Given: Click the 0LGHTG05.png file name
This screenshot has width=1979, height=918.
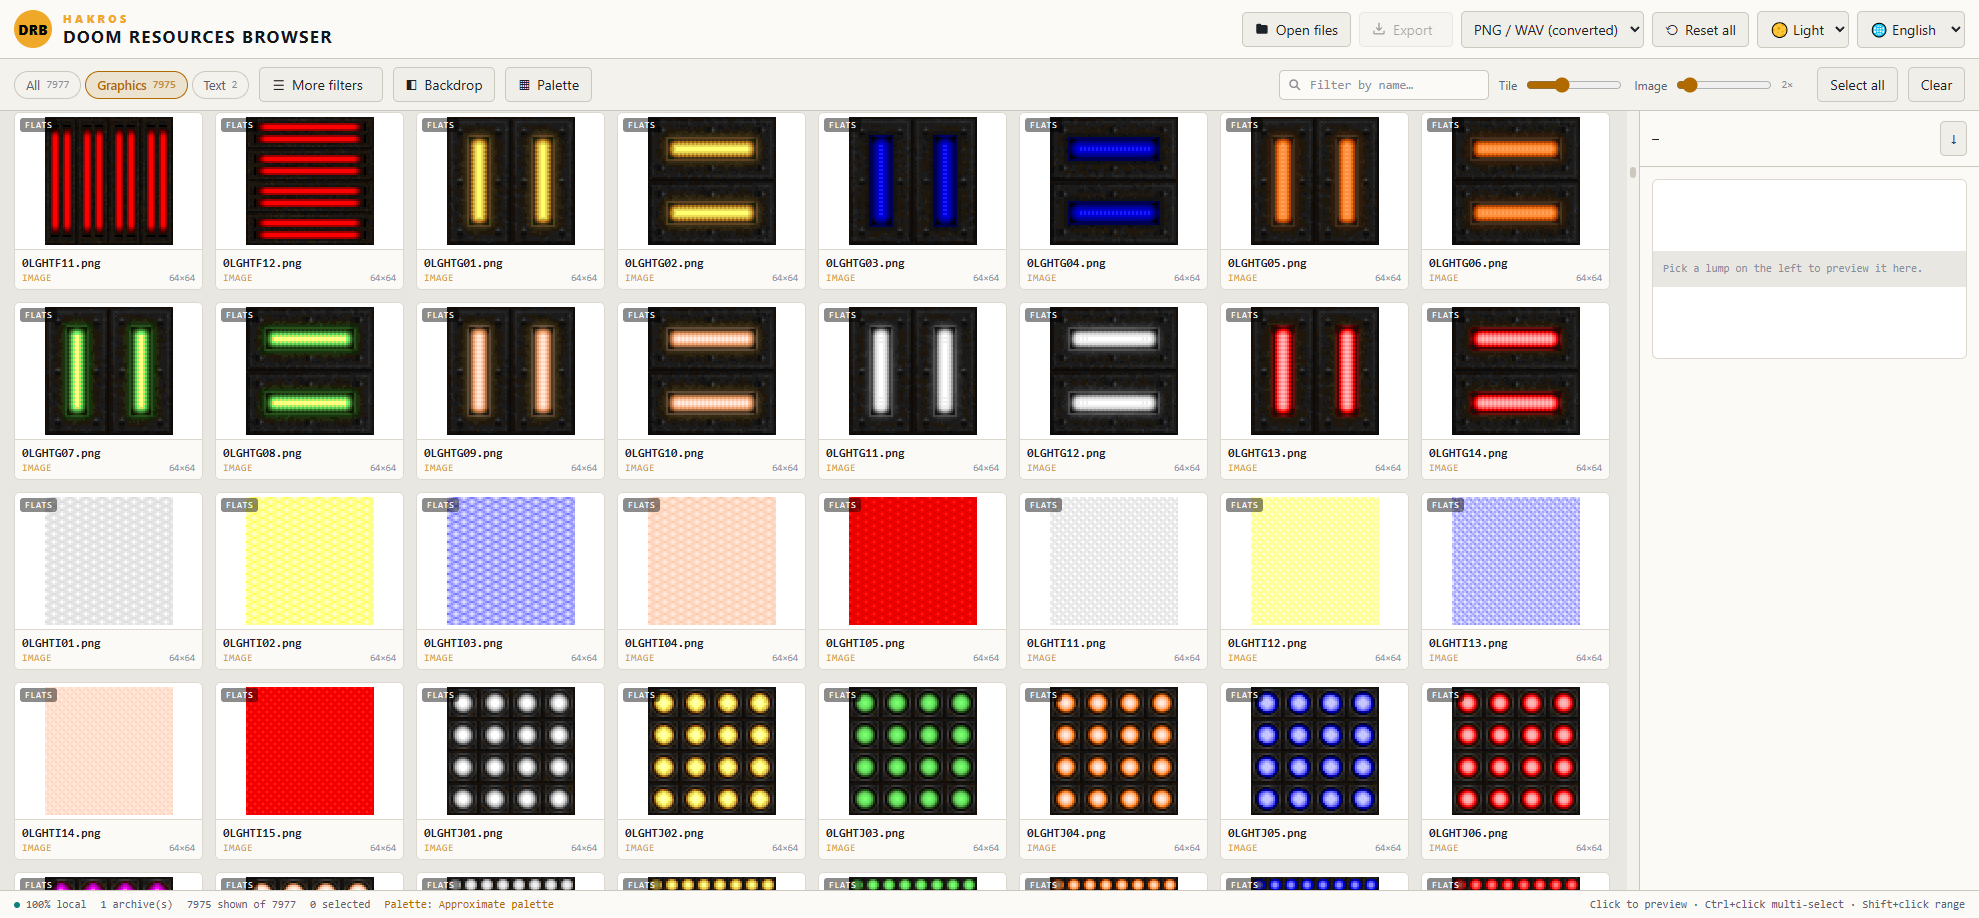Looking at the screenshot, I should pyautogui.click(x=1267, y=263).
